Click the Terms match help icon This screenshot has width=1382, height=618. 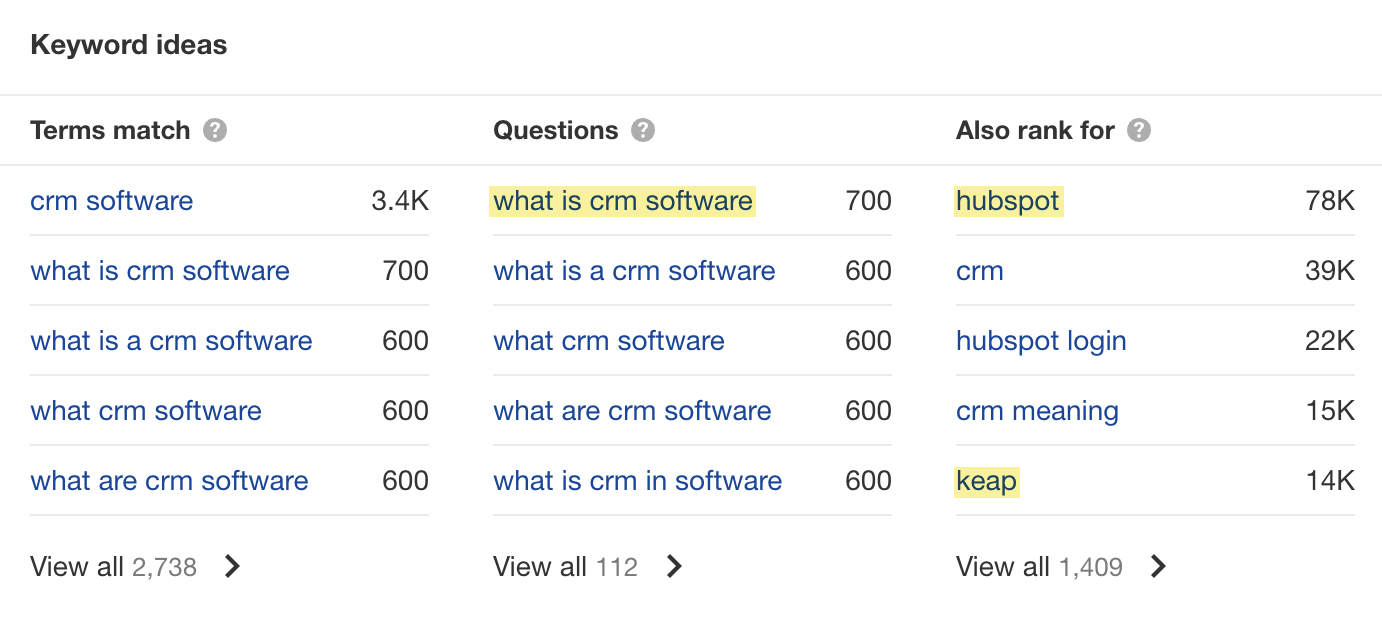click(214, 130)
